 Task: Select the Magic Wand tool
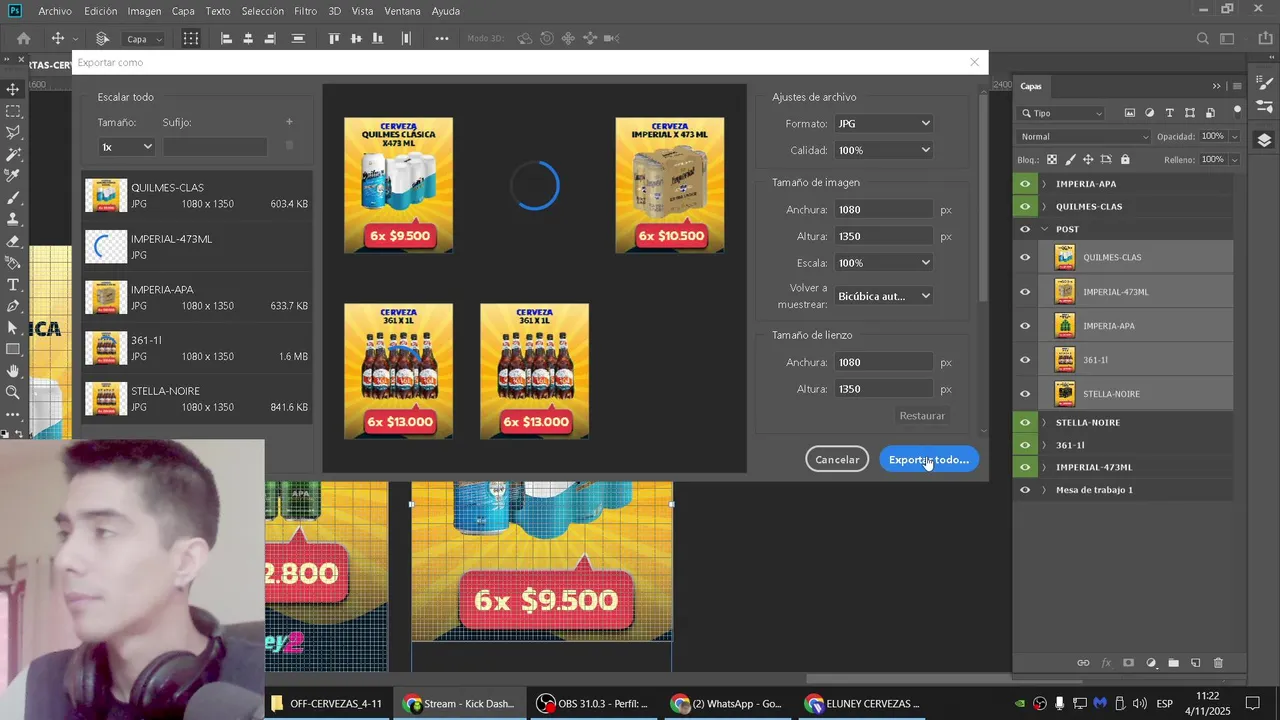13,154
